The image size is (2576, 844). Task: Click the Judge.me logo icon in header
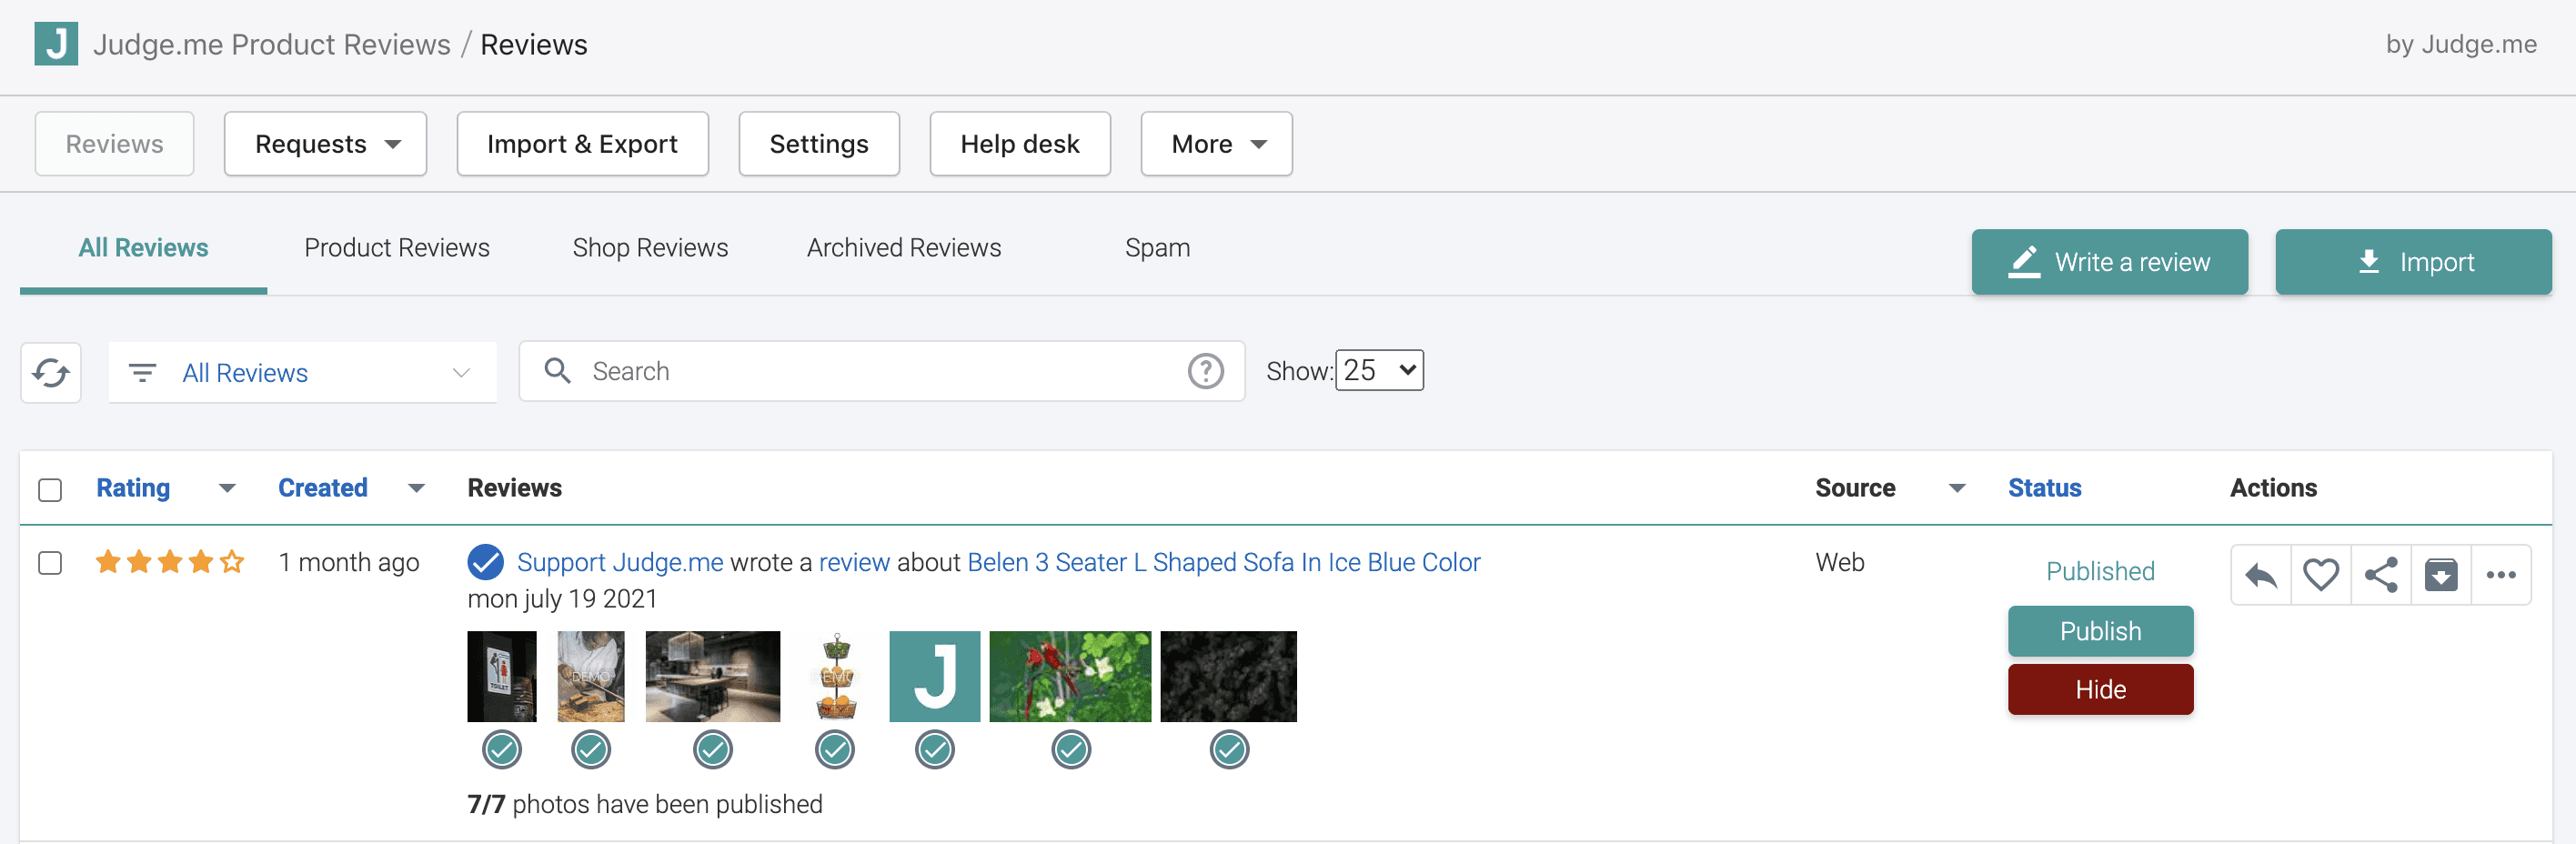[56, 45]
